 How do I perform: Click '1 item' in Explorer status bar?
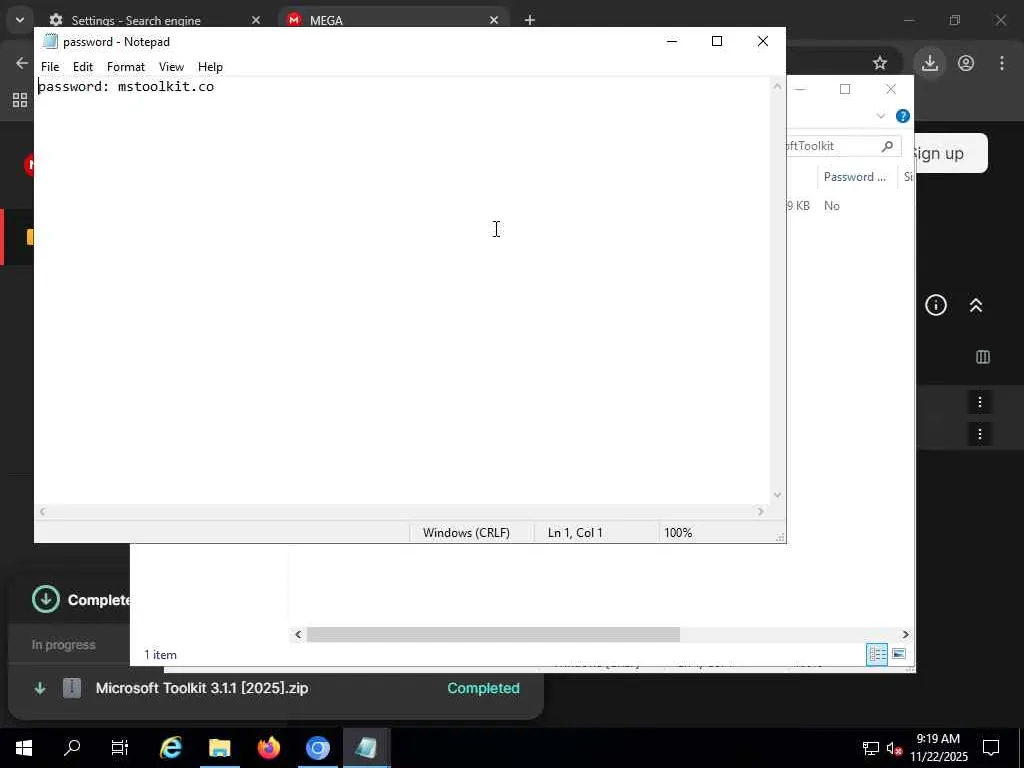[x=160, y=655]
